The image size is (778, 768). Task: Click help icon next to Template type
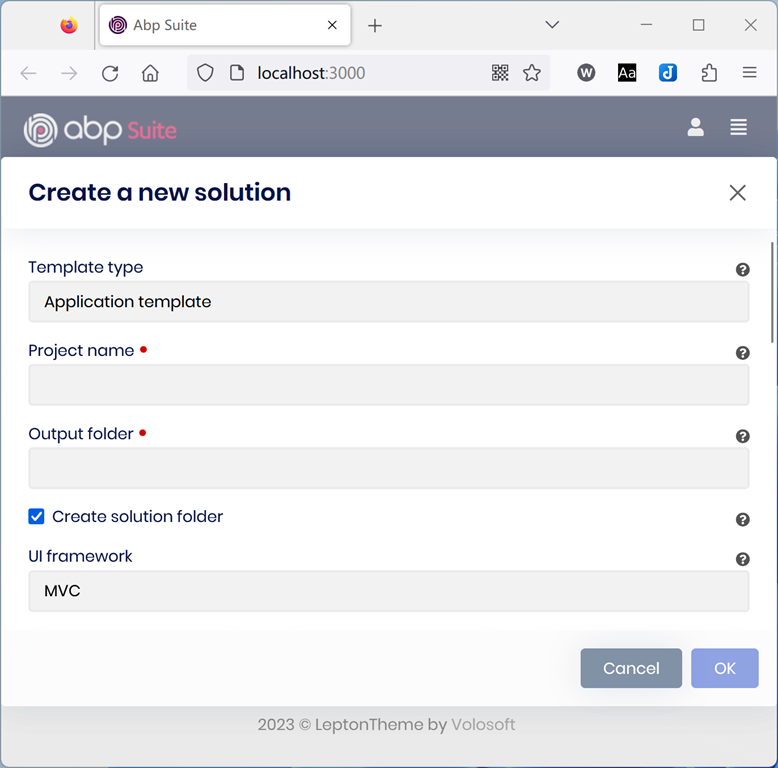(x=743, y=269)
